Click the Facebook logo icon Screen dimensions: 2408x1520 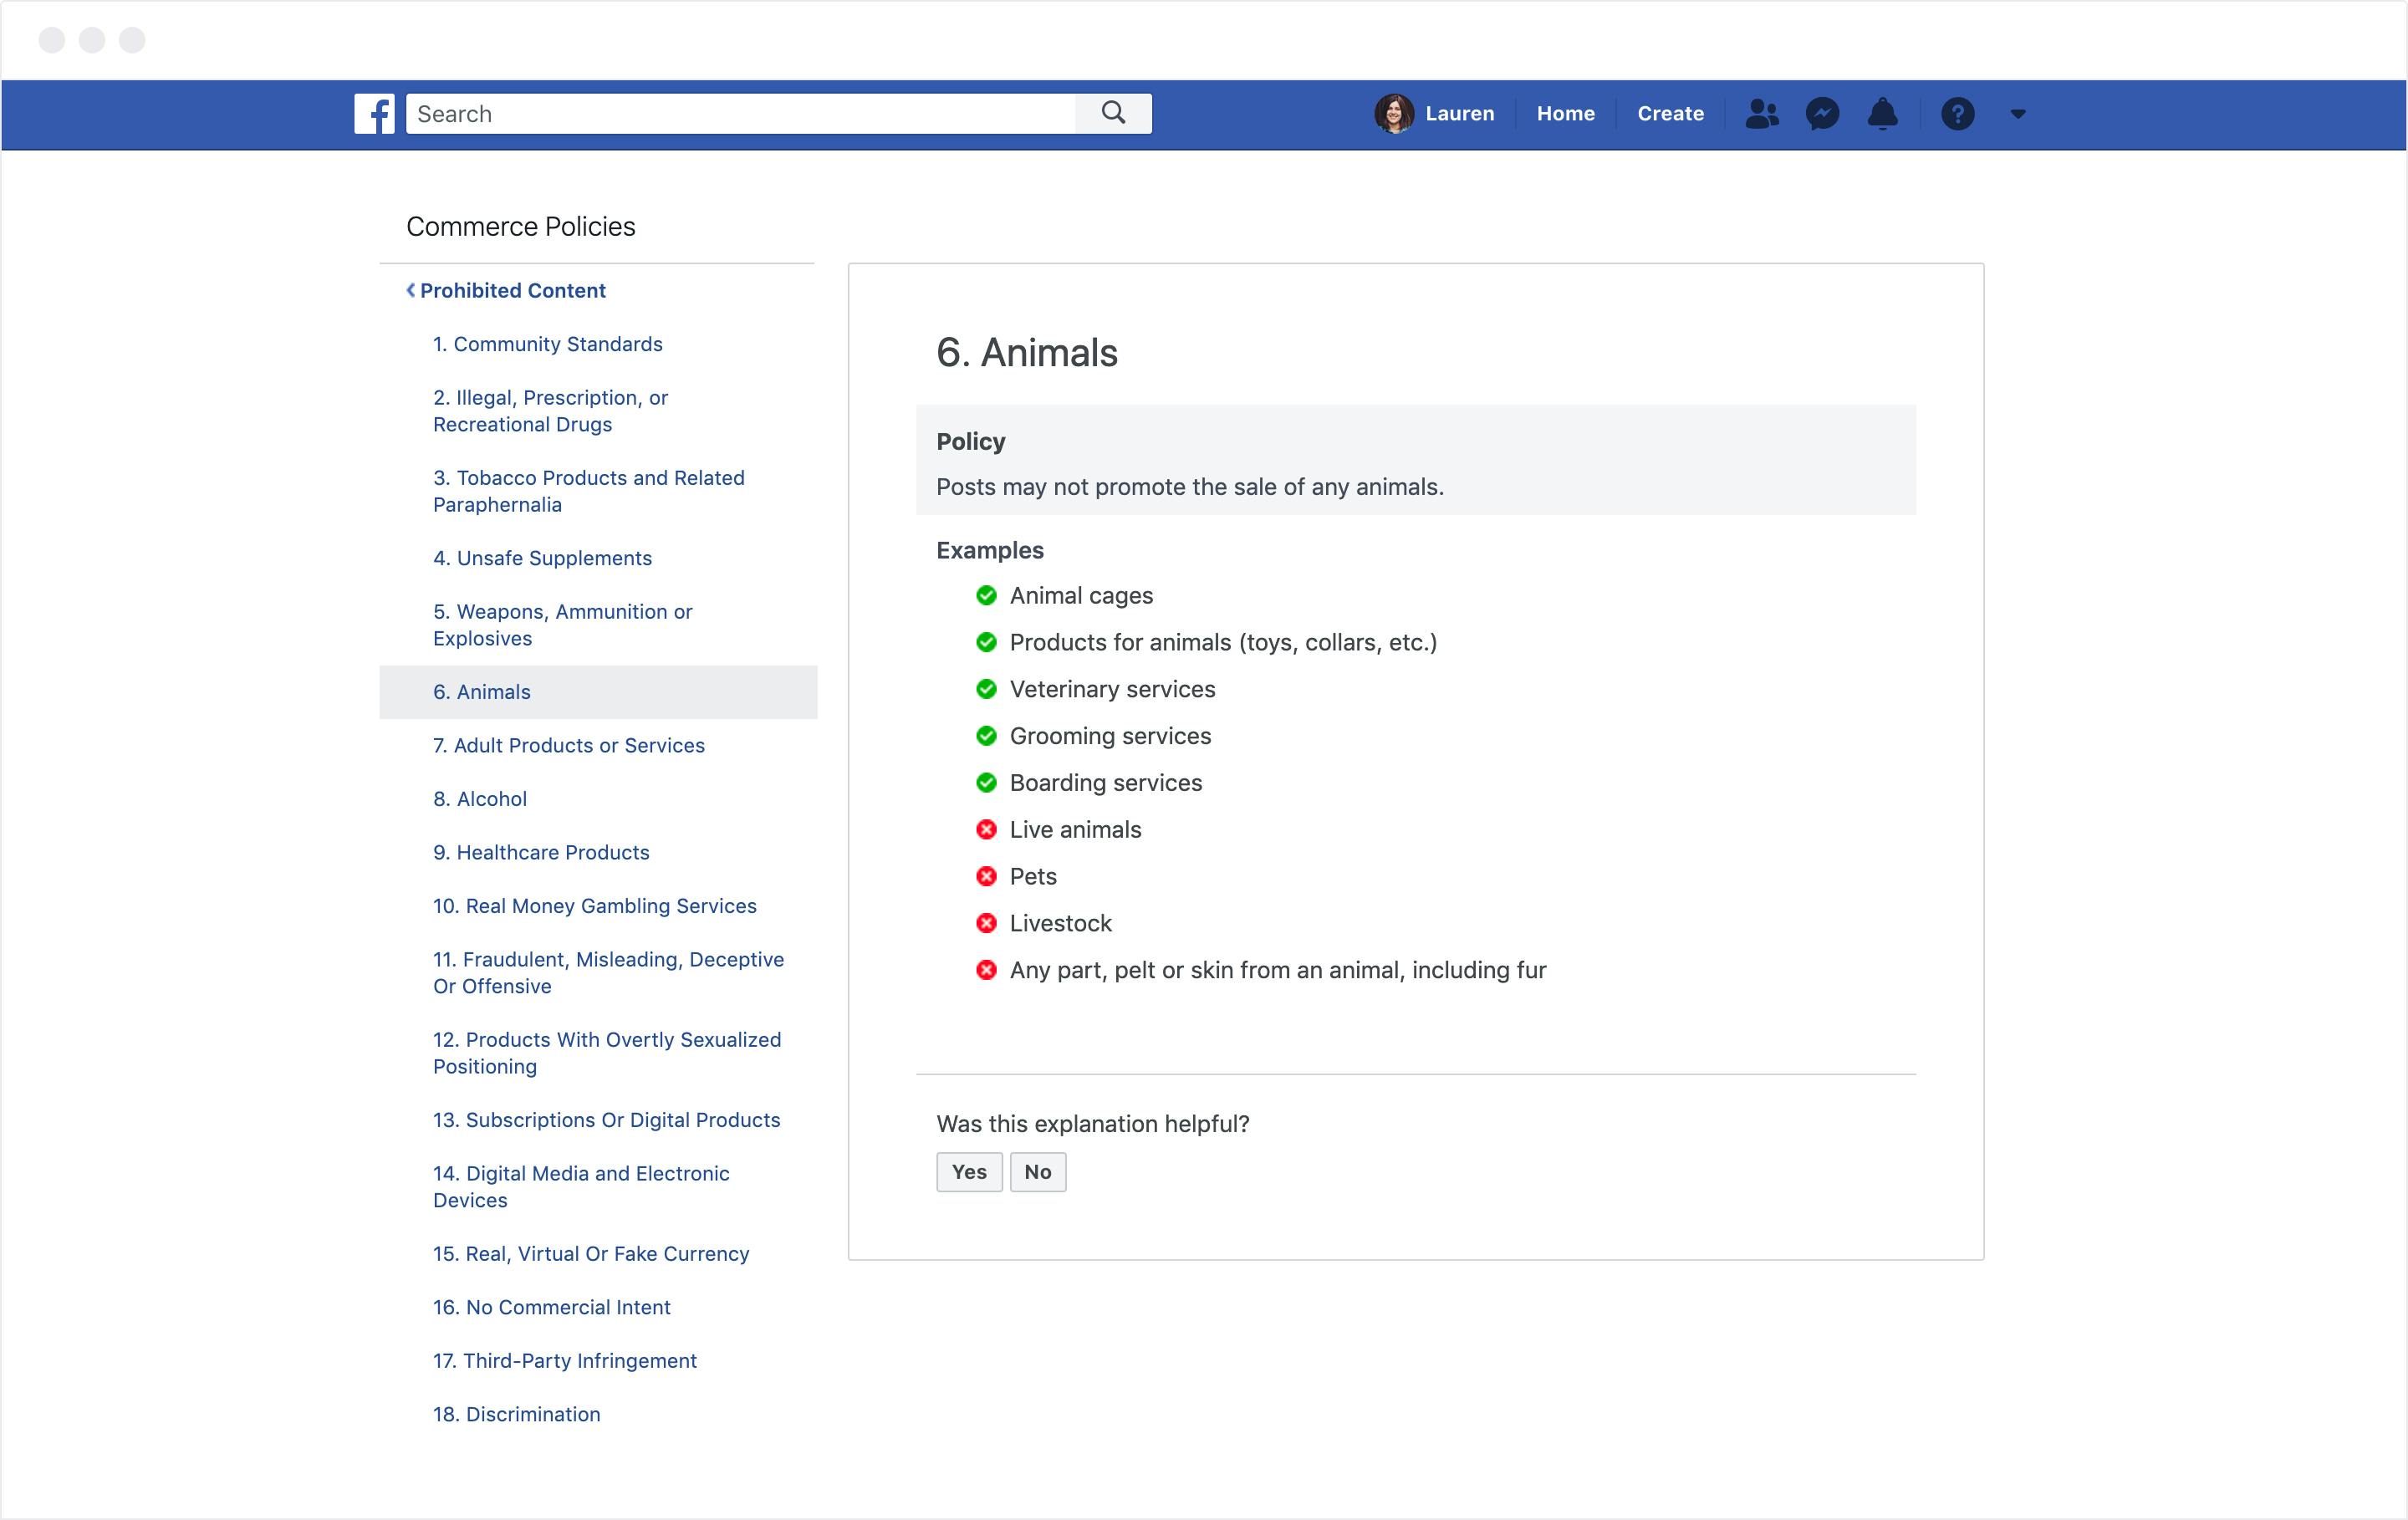tap(374, 114)
